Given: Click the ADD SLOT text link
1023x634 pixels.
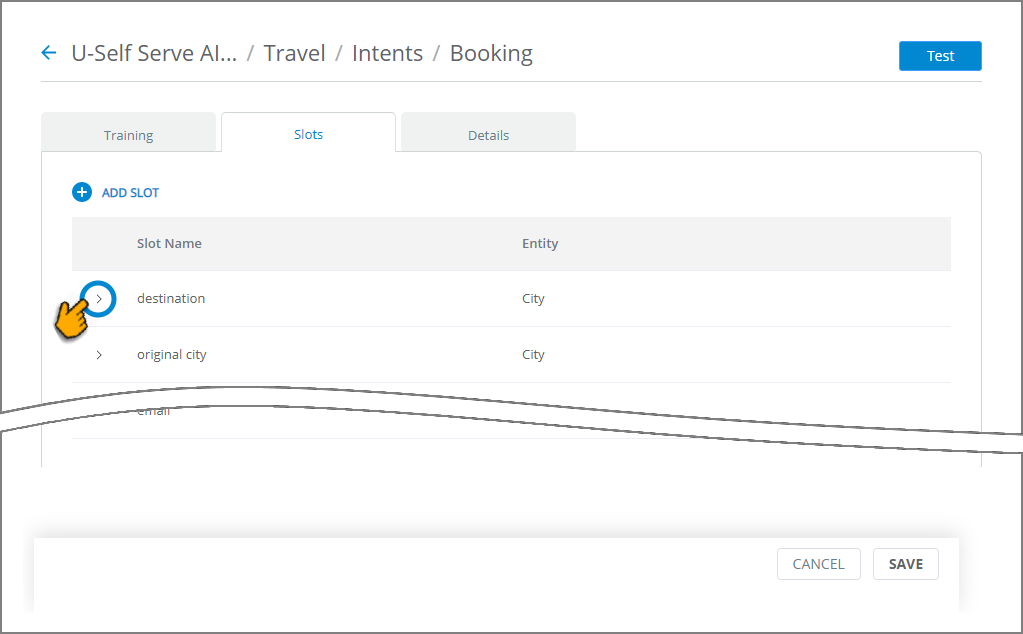Looking at the screenshot, I should pos(130,193).
